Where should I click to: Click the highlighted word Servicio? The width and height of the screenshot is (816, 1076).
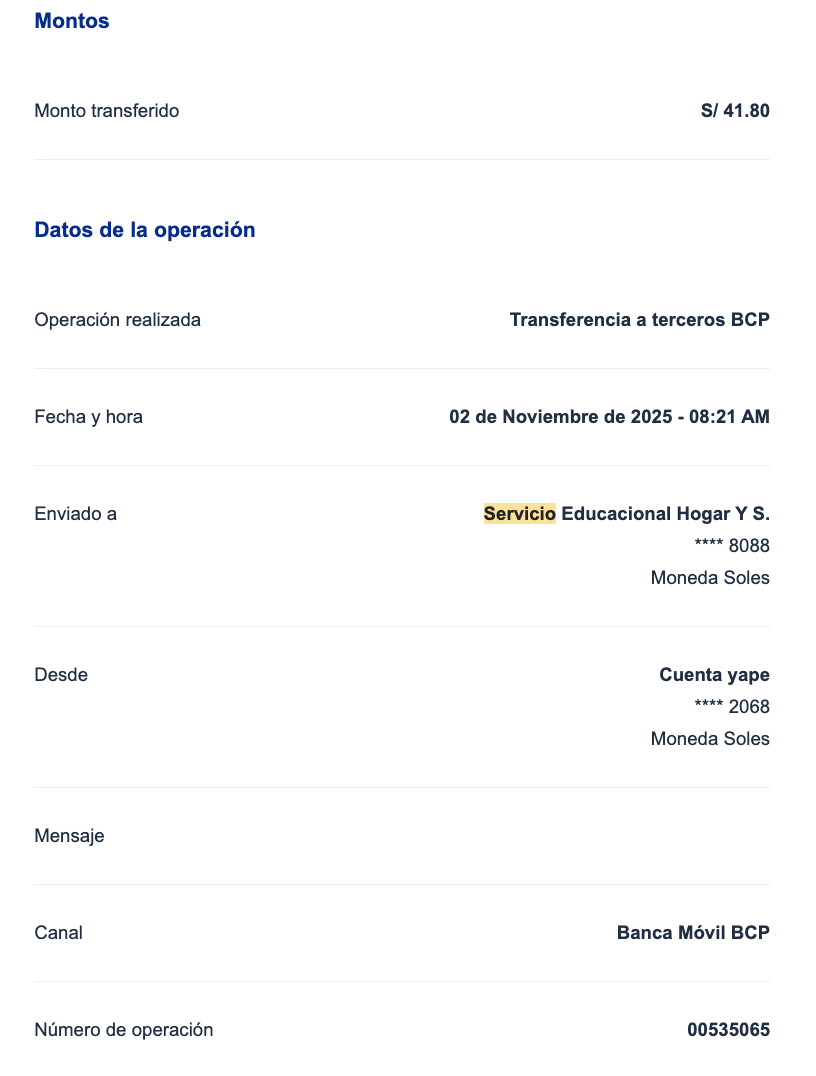[519, 514]
